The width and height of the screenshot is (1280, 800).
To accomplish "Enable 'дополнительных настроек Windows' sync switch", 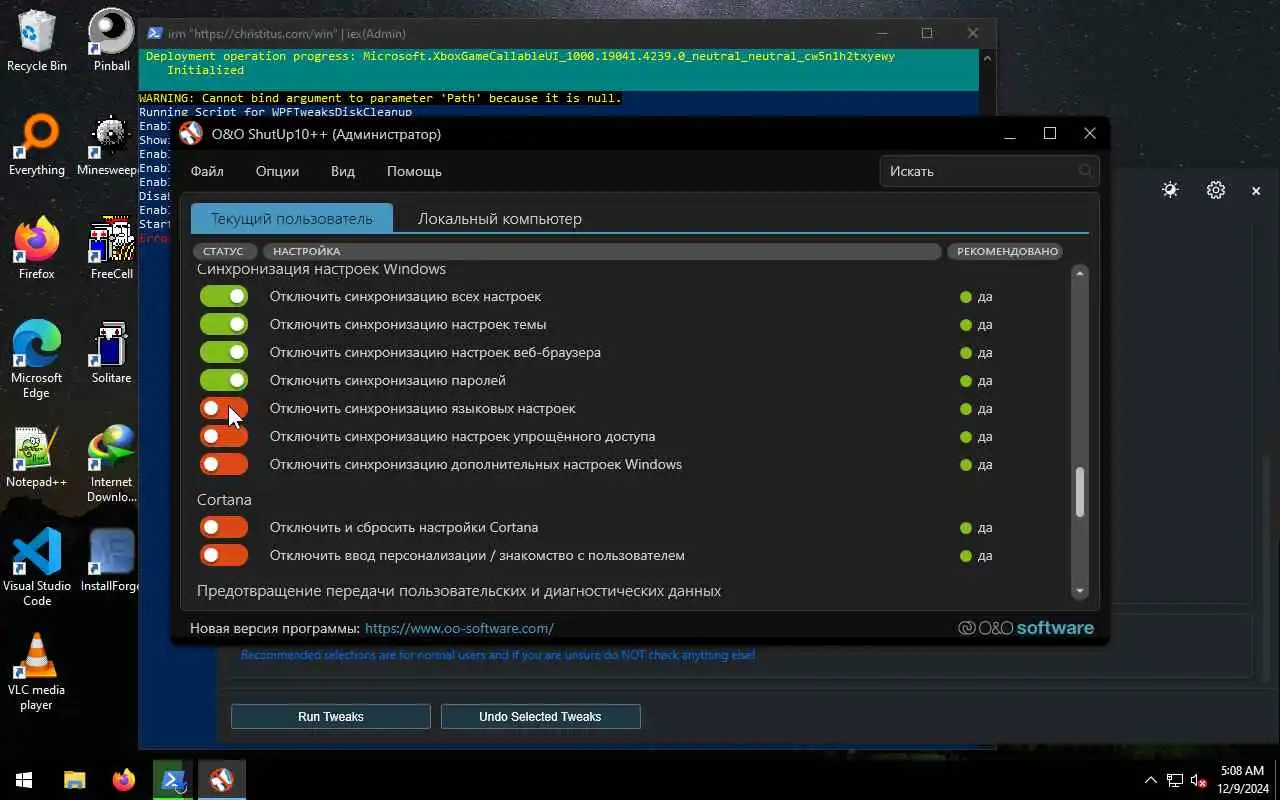I will (224, 464).
